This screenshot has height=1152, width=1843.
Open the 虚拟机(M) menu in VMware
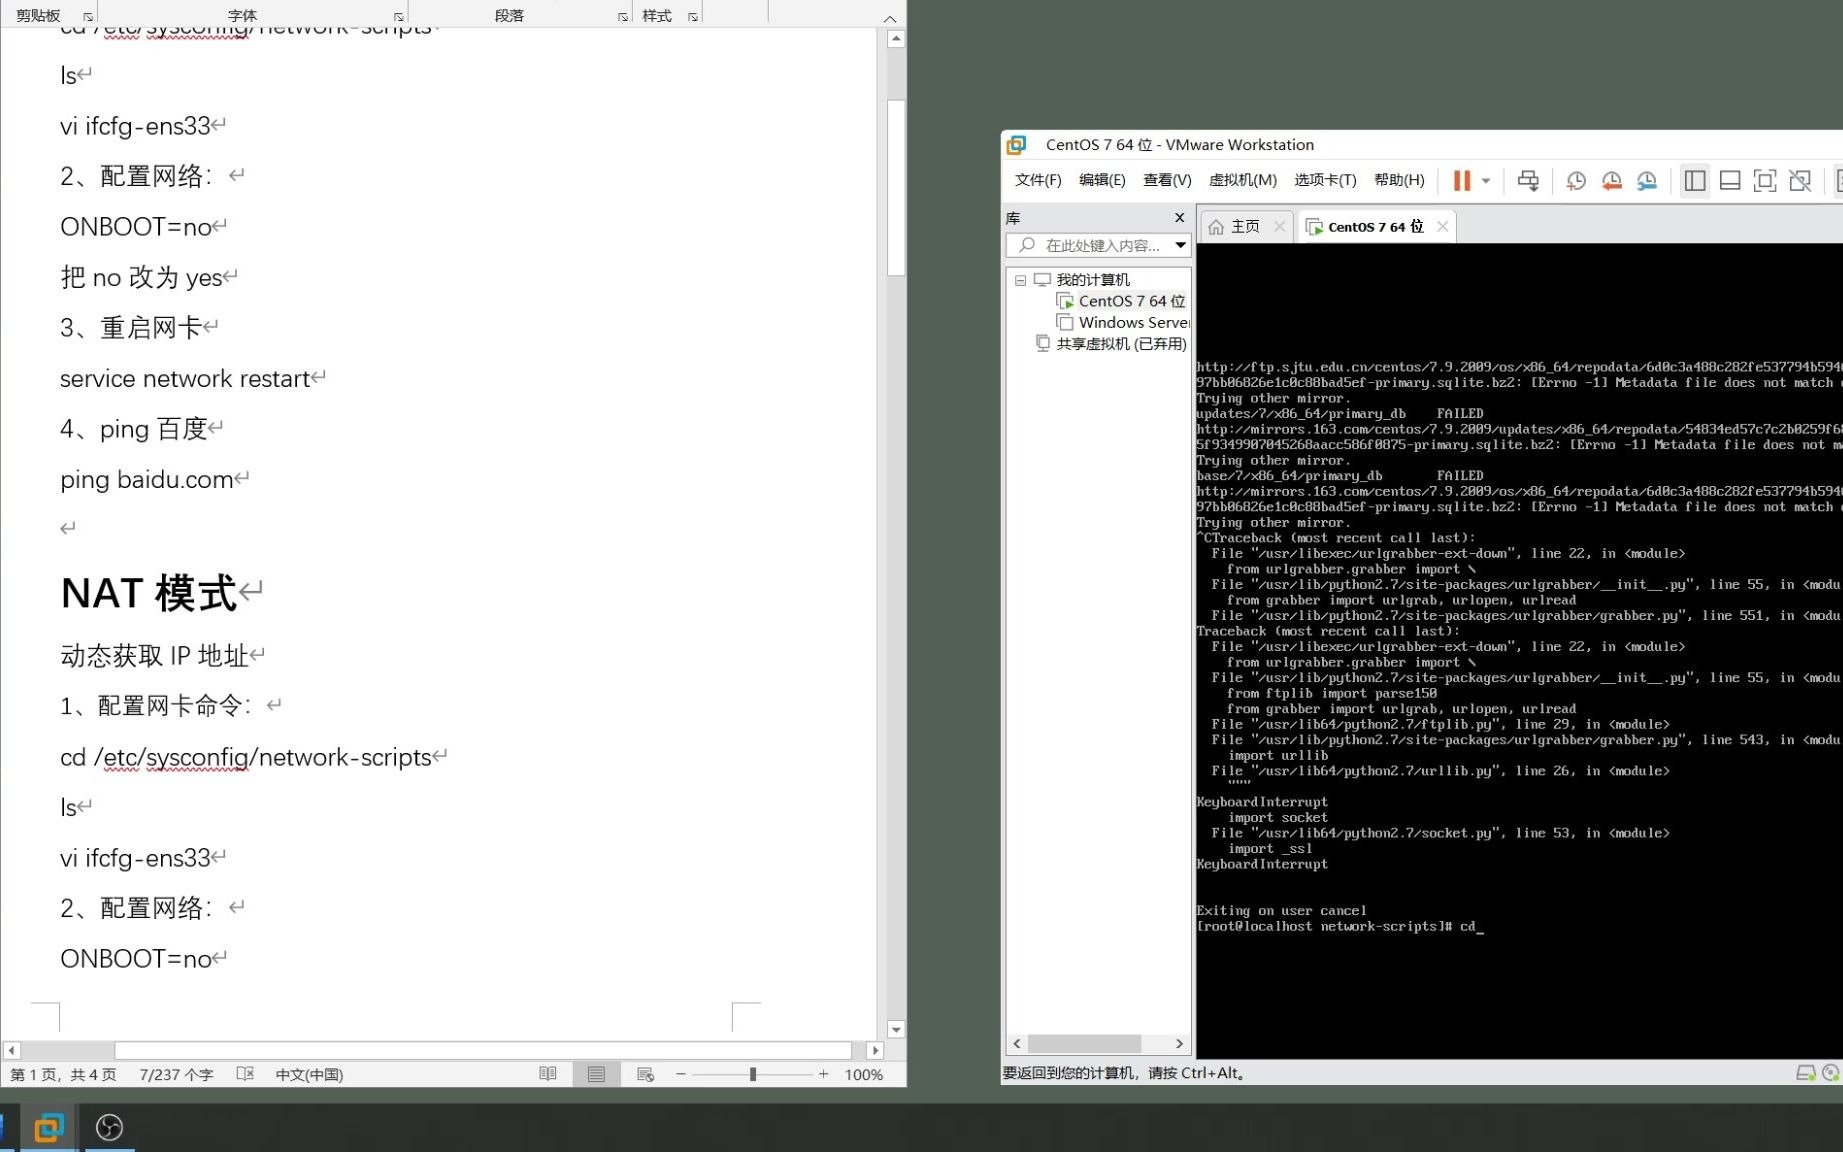click(1243, 180)
